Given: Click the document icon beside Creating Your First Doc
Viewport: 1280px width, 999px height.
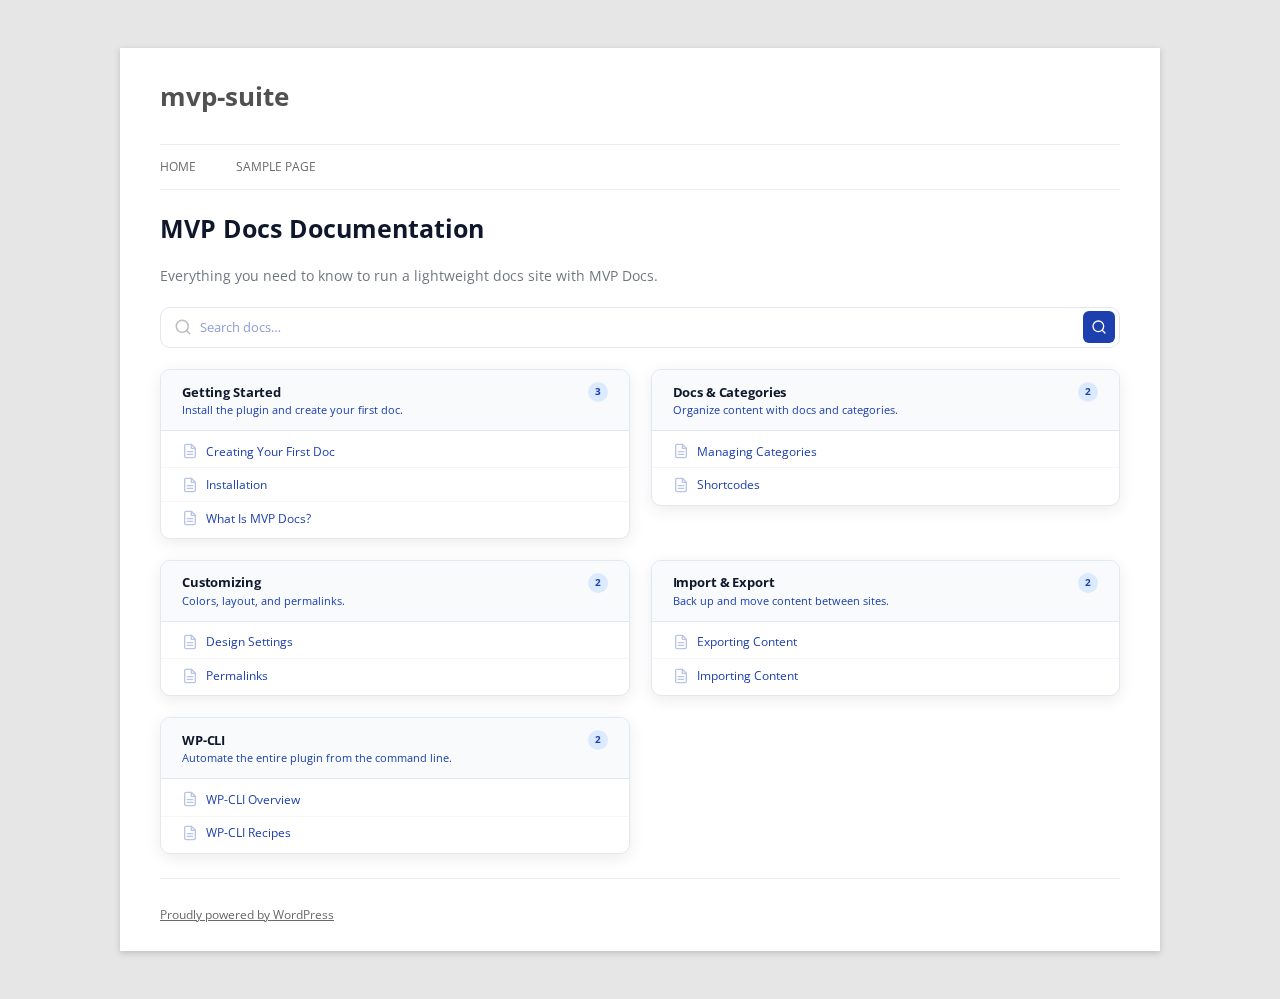Looking at the screenshot, I should tap(190, 451).
